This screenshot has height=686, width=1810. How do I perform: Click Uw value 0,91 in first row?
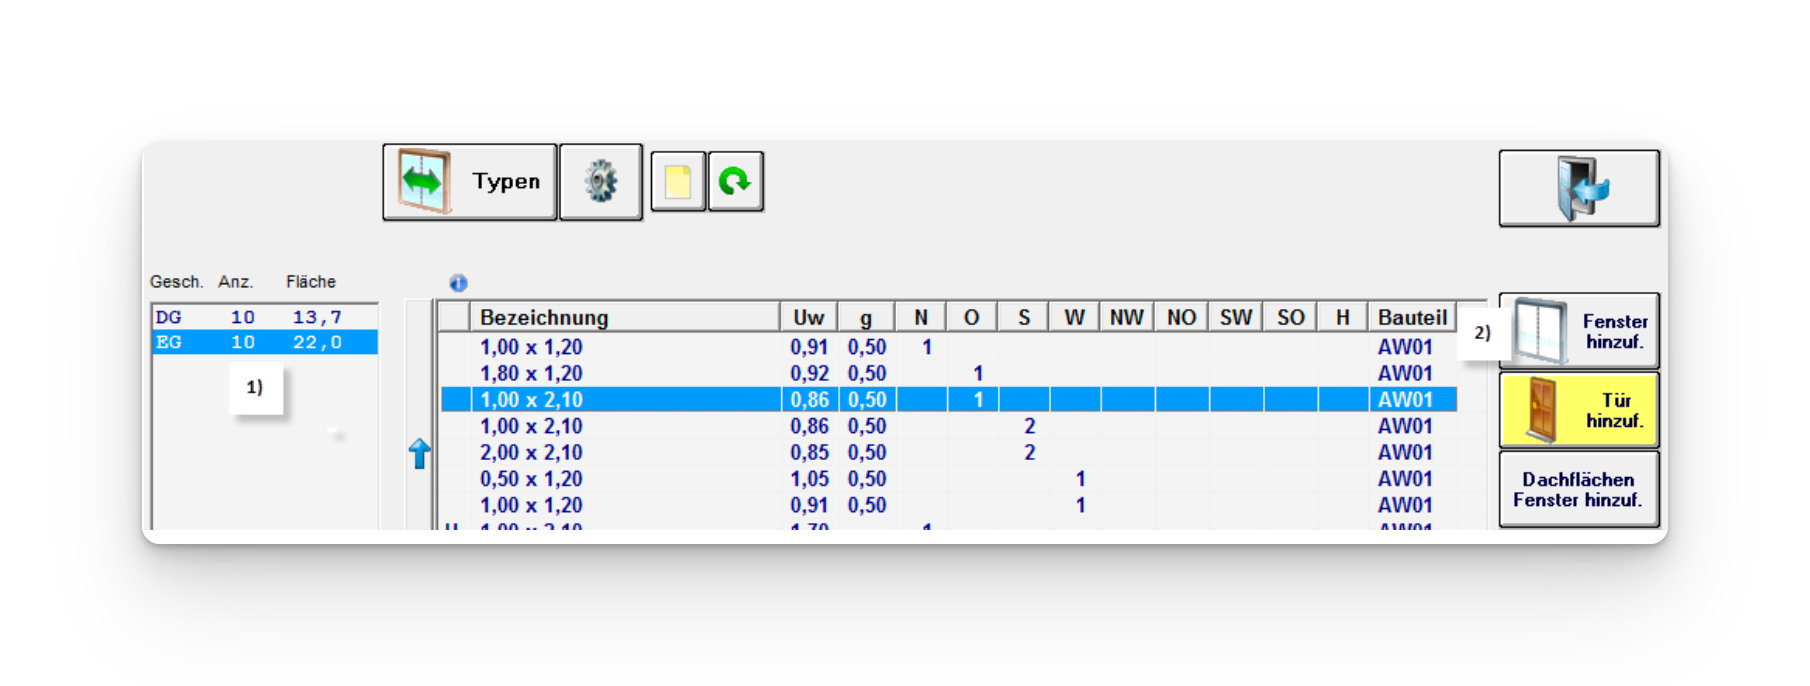pos(808,347)
